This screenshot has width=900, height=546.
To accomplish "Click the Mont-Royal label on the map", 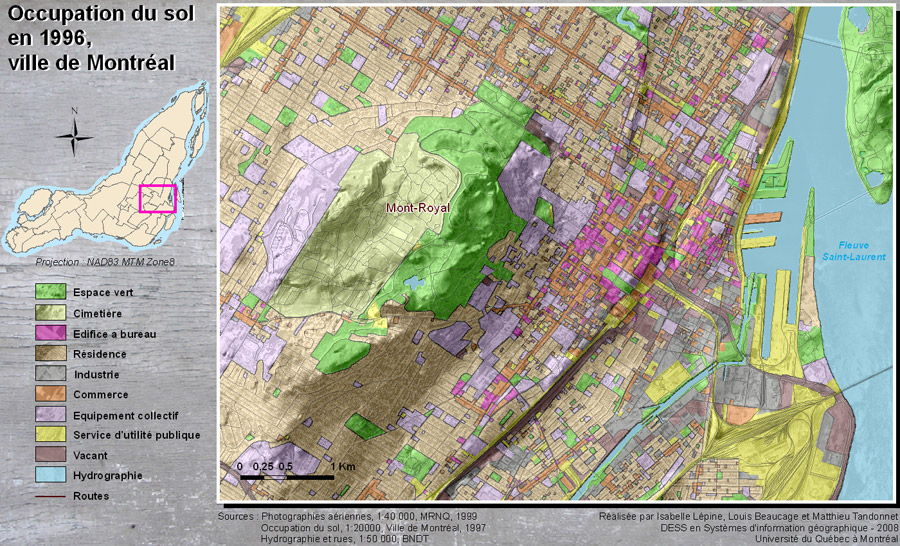I will coord(420,209).
